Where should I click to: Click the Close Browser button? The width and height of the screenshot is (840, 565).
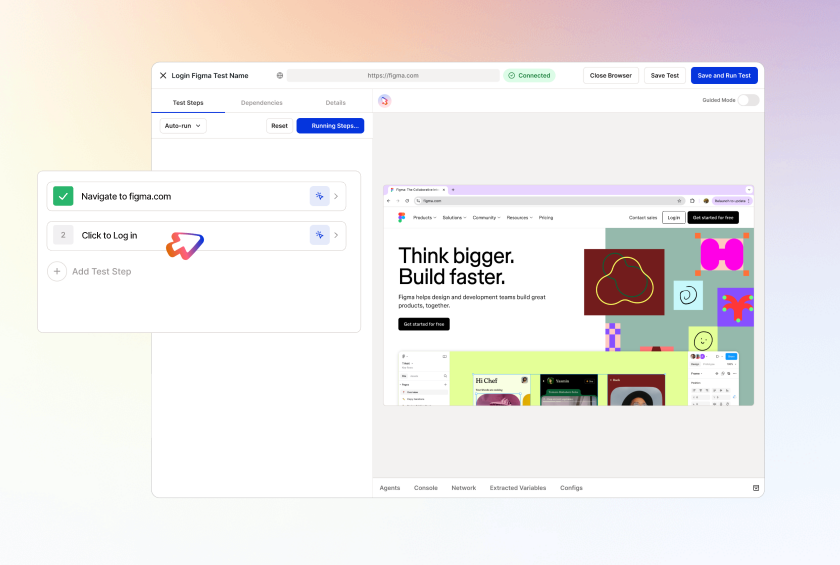click(611, 76)
